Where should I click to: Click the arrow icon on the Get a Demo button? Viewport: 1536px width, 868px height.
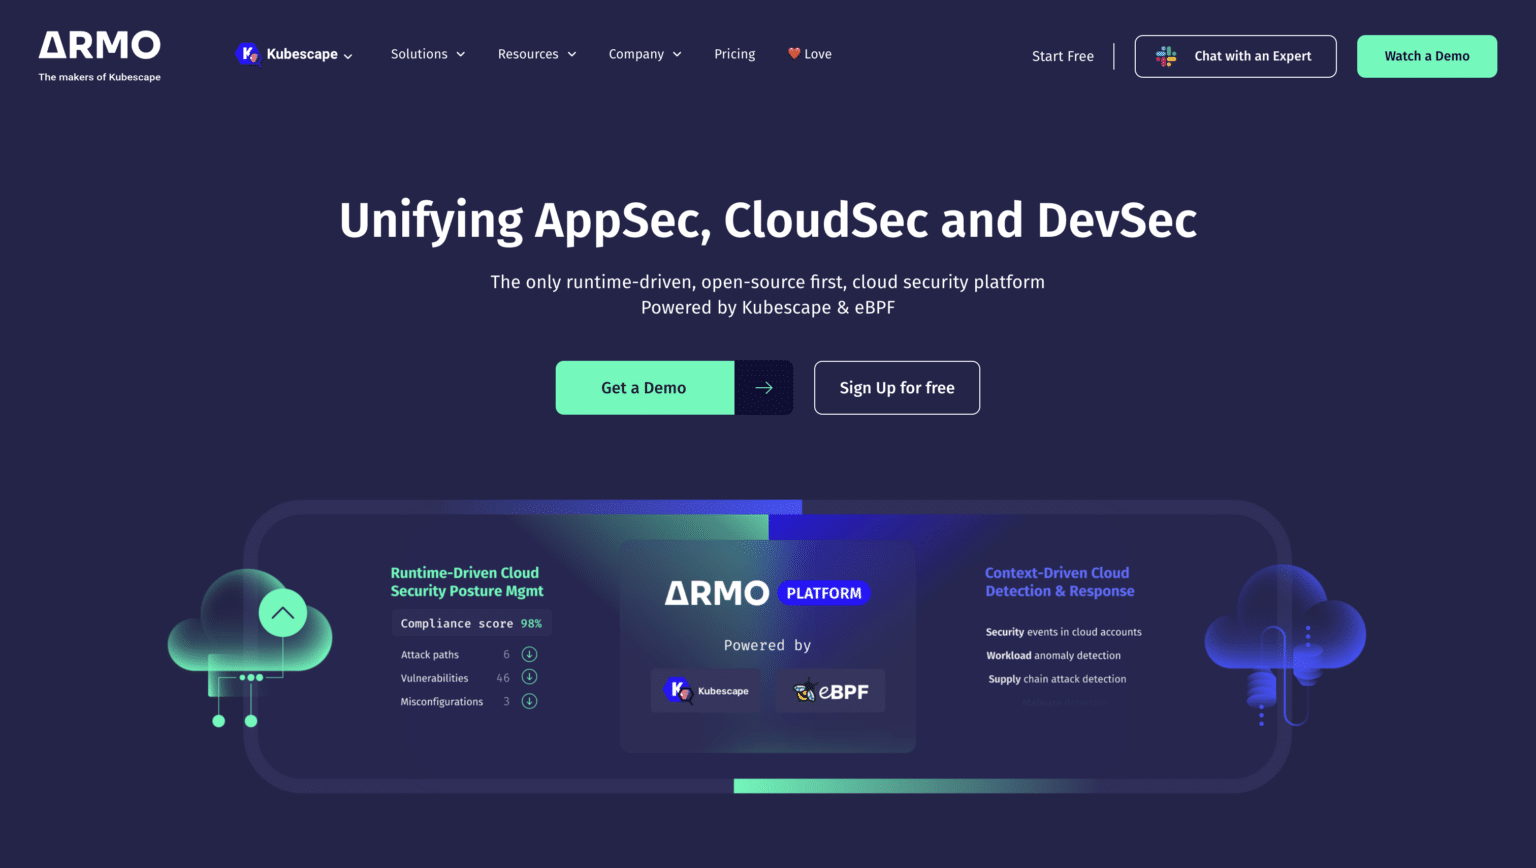[764, 387]
